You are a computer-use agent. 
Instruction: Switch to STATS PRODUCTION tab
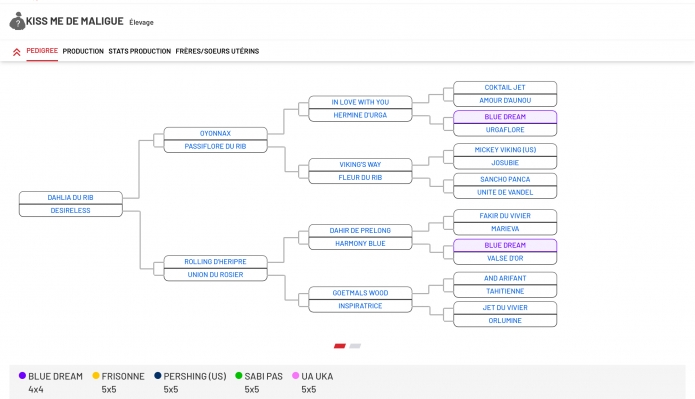tap(140, 51)
